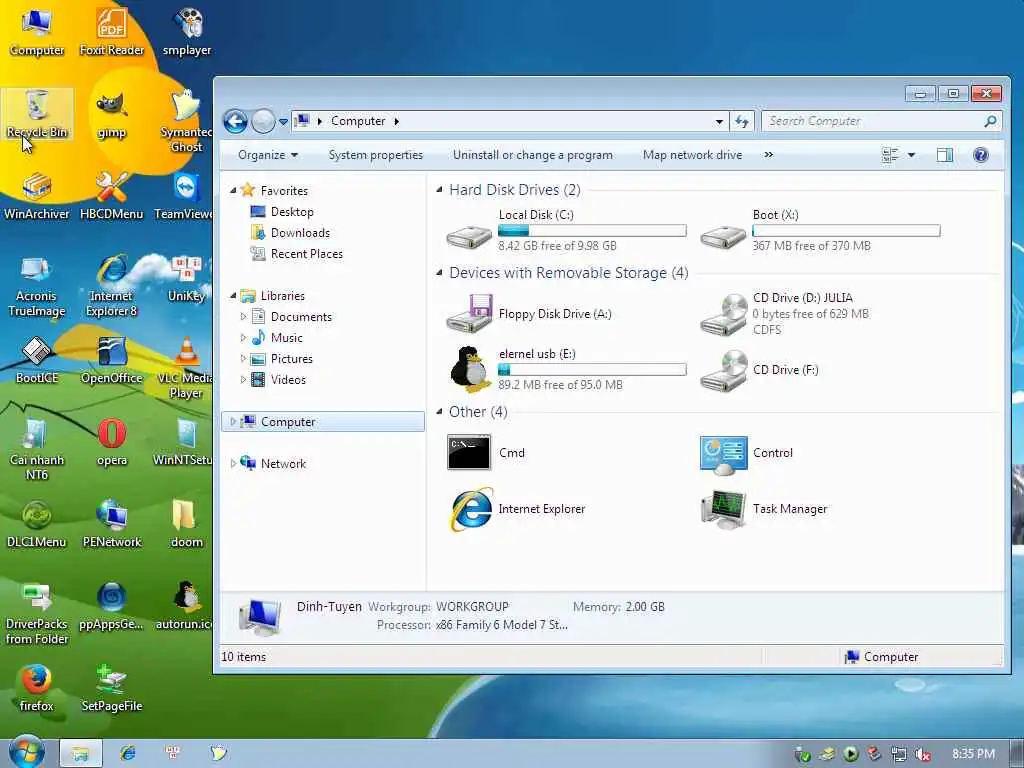This screenshot has height=768, width=1024.
Task: Select the doom folder on desktop
Action: point(186,524)
